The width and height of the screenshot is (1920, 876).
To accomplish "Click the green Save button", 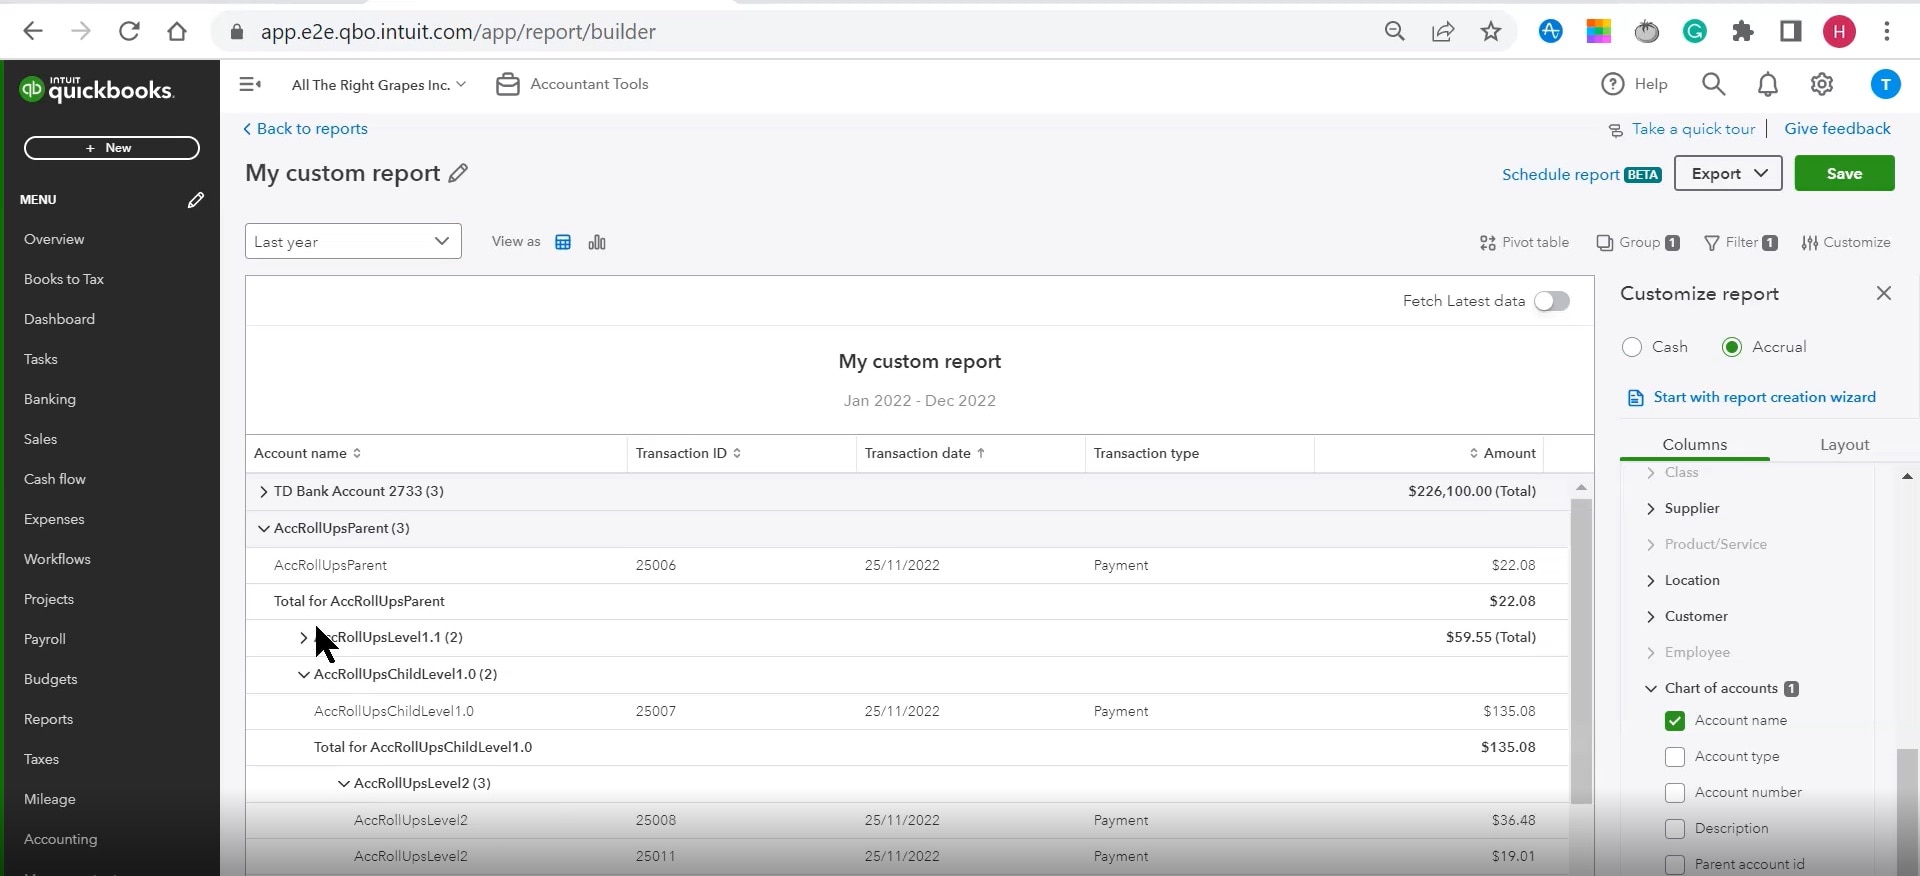I will click(1844, 173).
